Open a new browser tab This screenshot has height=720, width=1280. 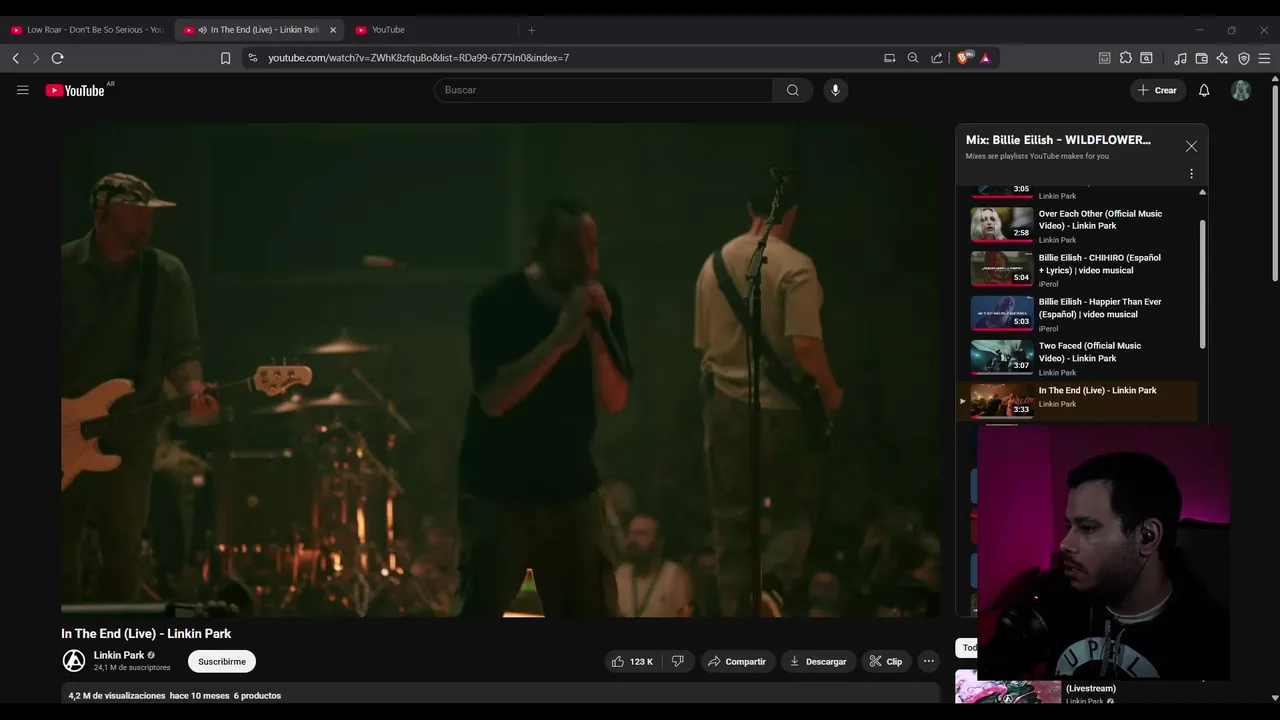click(531, 30)
